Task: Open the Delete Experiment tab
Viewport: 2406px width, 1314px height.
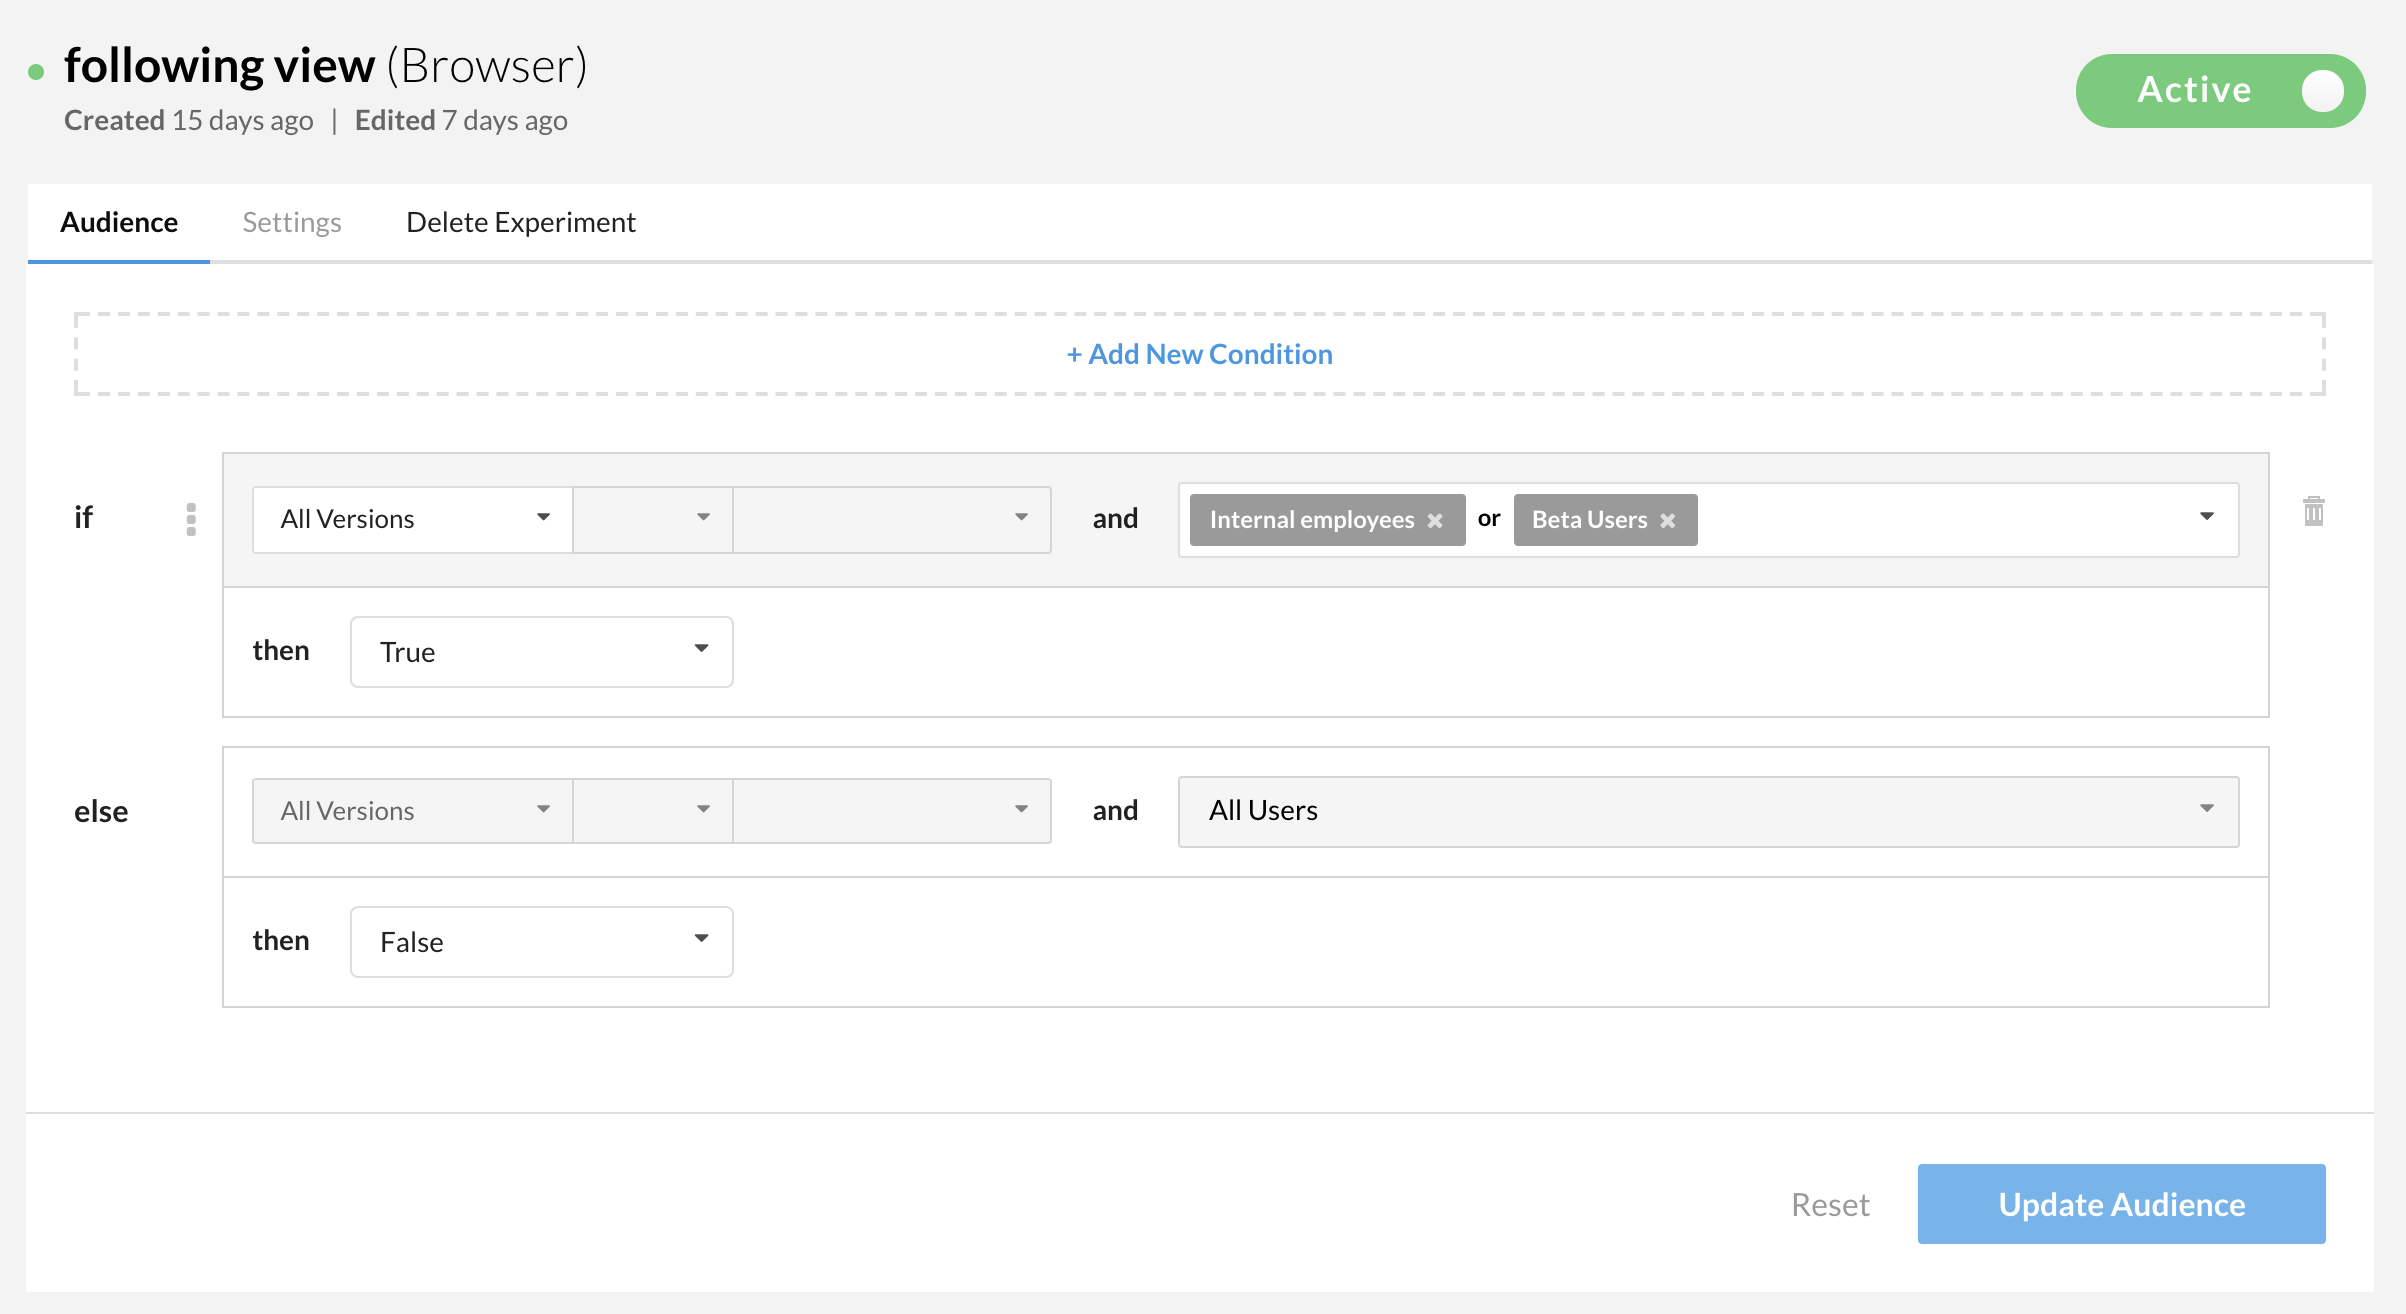Action: click(520, 222)
